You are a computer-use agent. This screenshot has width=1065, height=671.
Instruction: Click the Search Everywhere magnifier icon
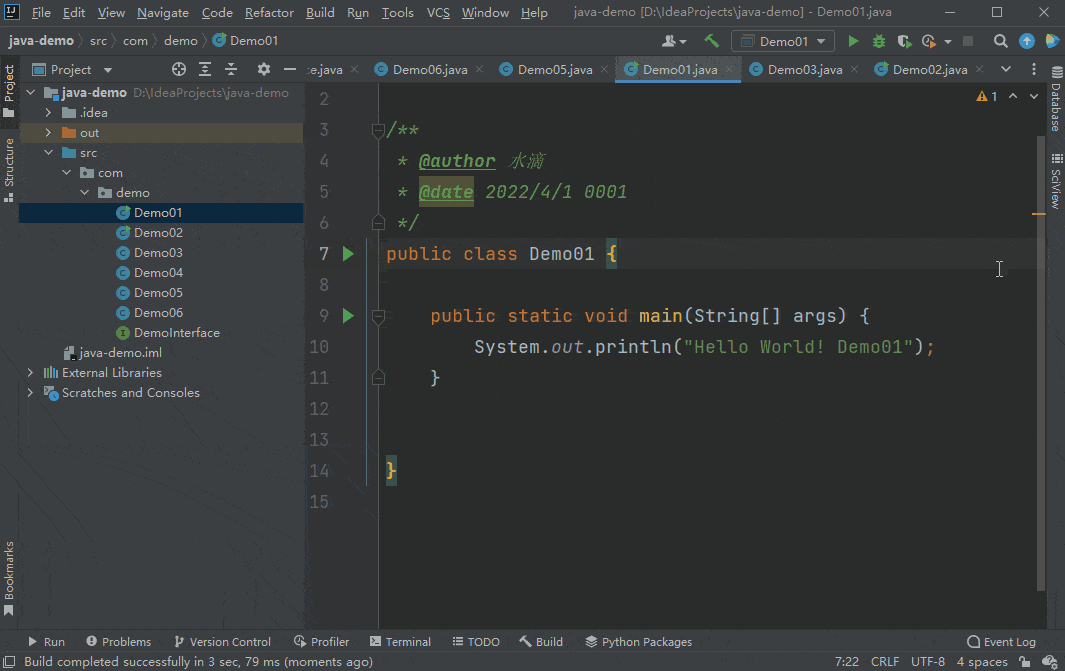tap(1001, 40)
